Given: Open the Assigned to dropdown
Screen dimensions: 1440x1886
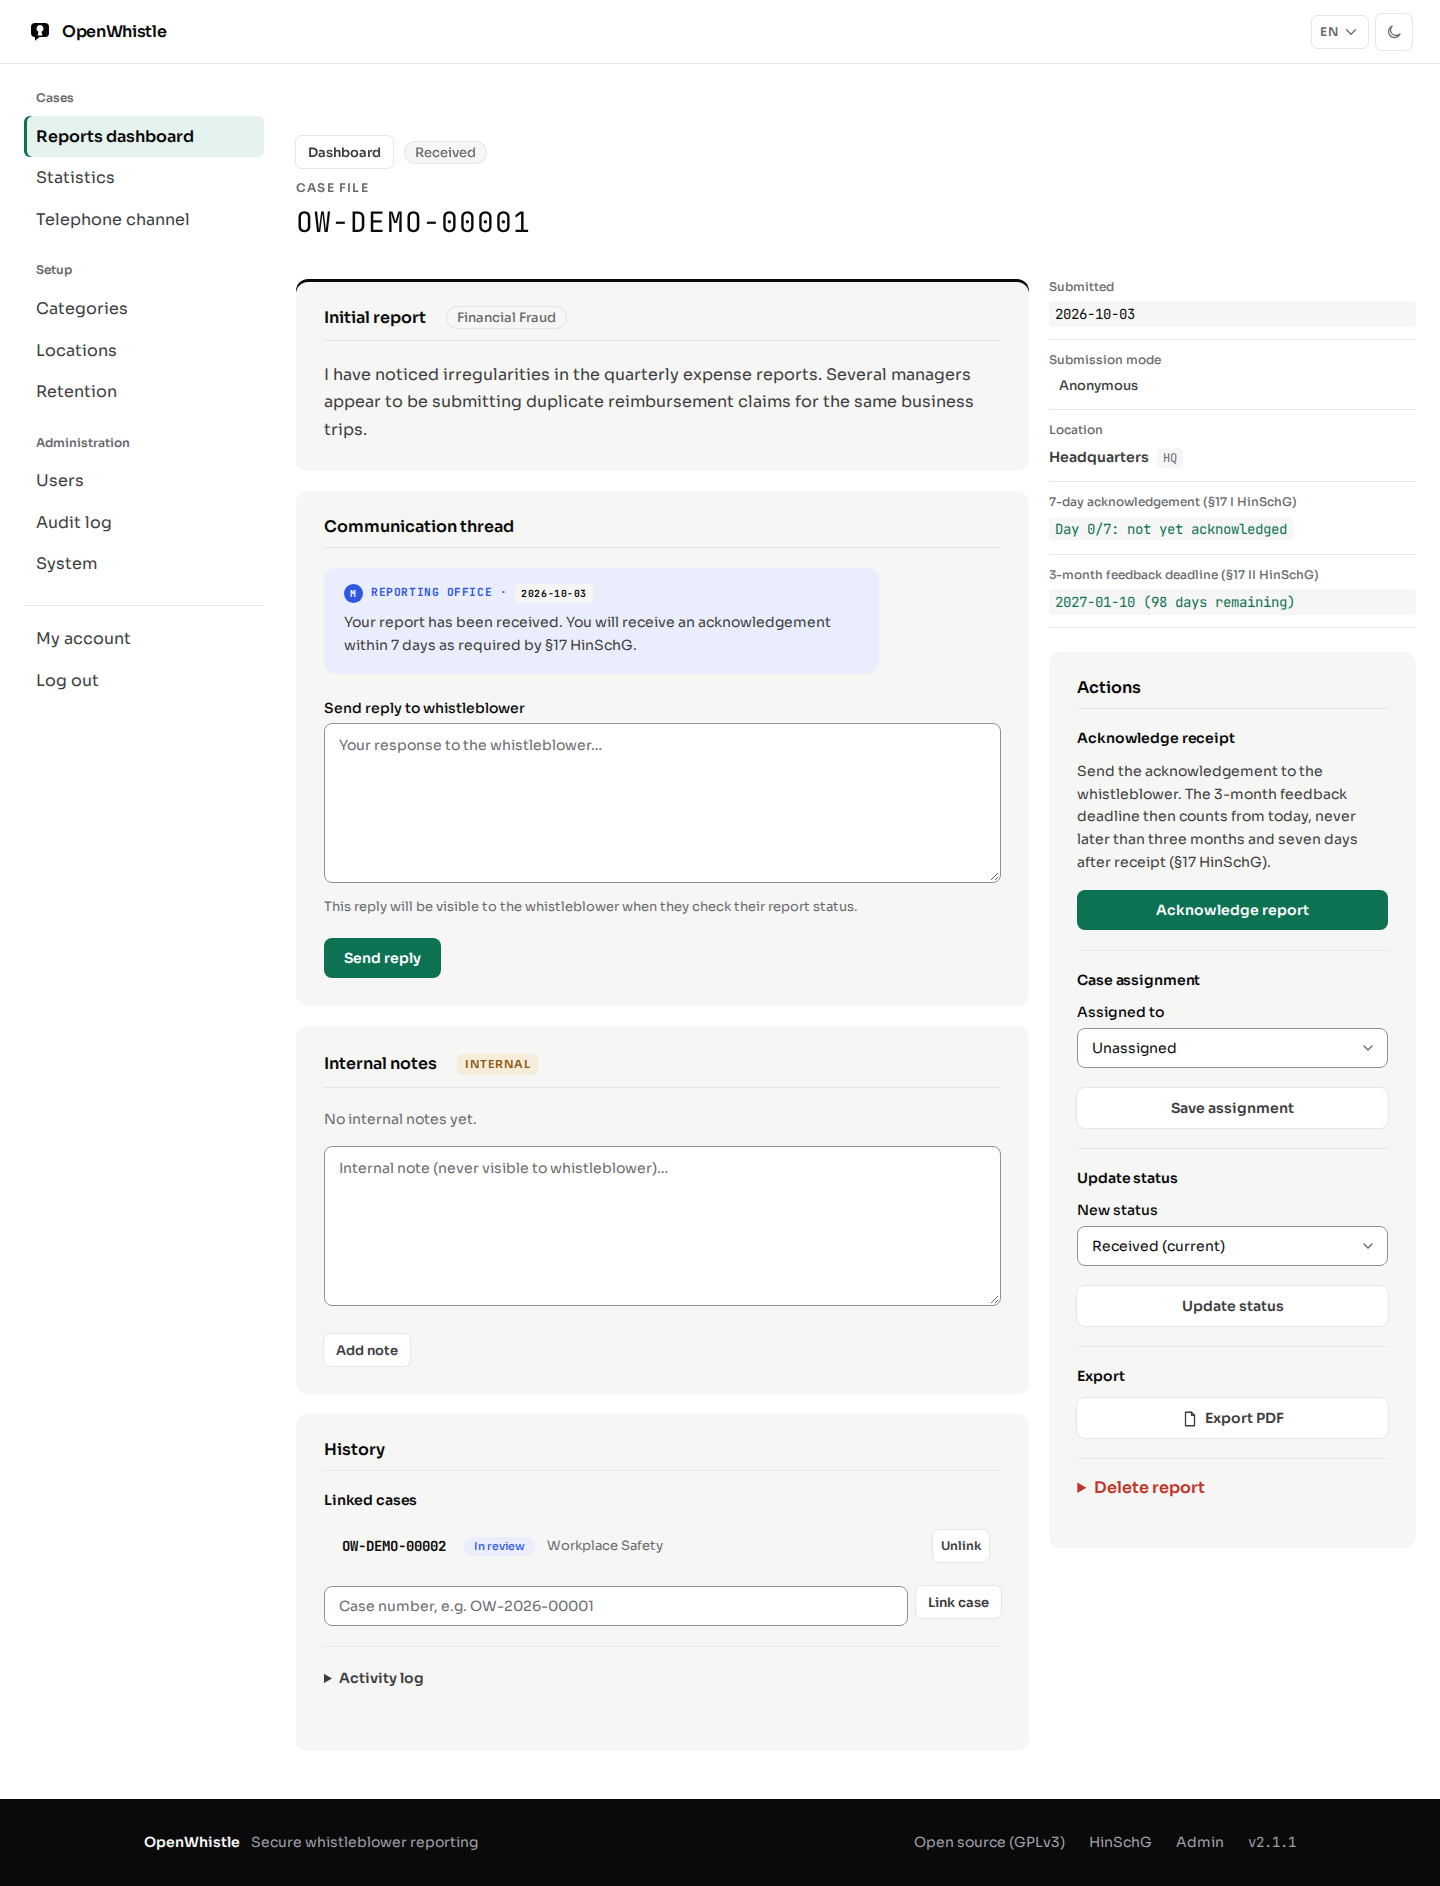Looking at the screenshot, I should (x=1232, y=1048).
